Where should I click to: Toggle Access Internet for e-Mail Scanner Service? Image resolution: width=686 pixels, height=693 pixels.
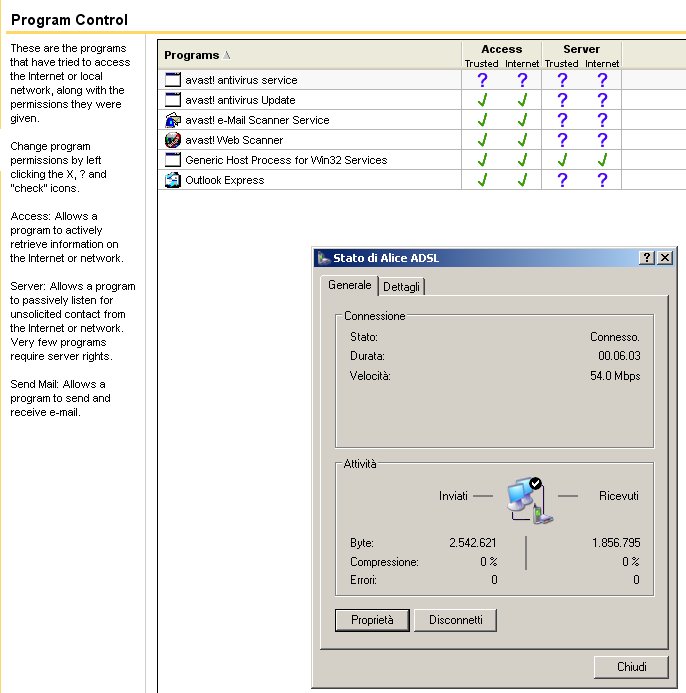(522, 120)
